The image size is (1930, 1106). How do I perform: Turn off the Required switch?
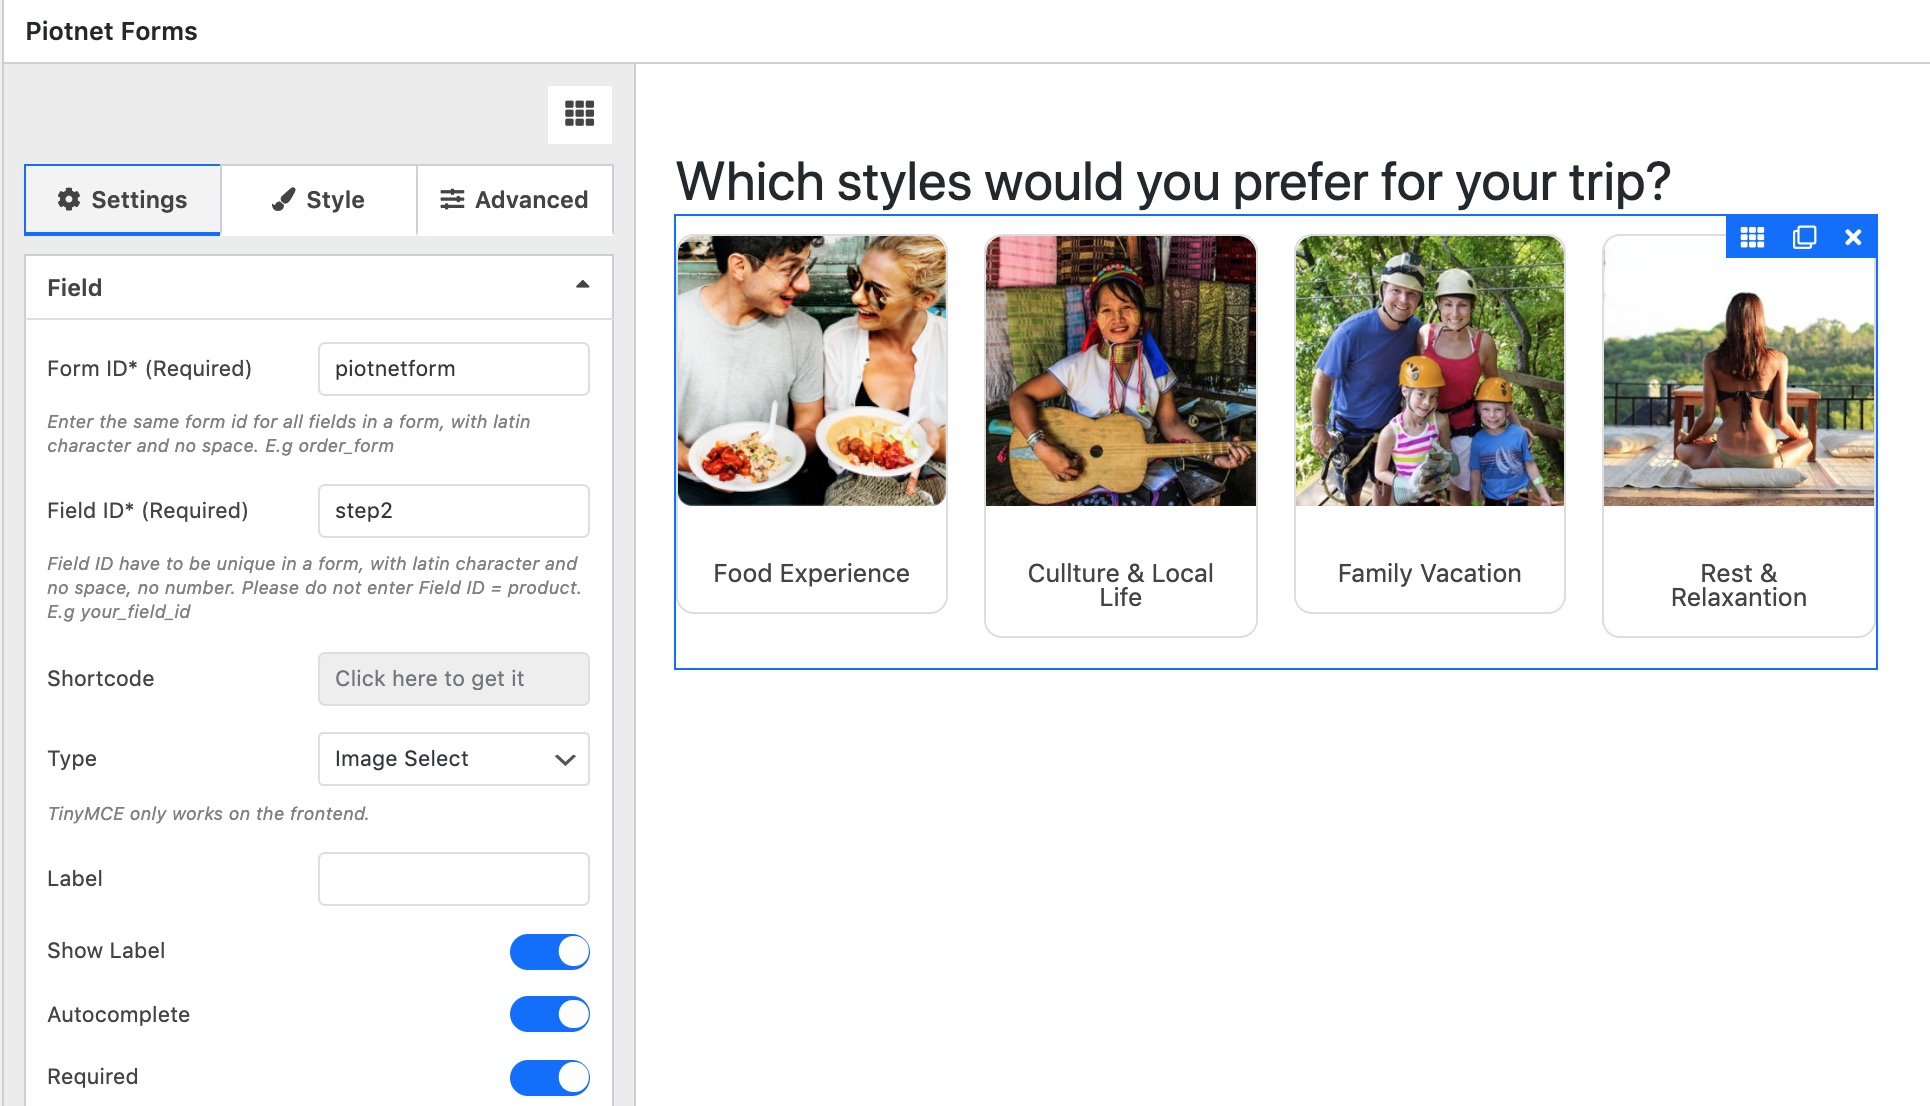549,1077
